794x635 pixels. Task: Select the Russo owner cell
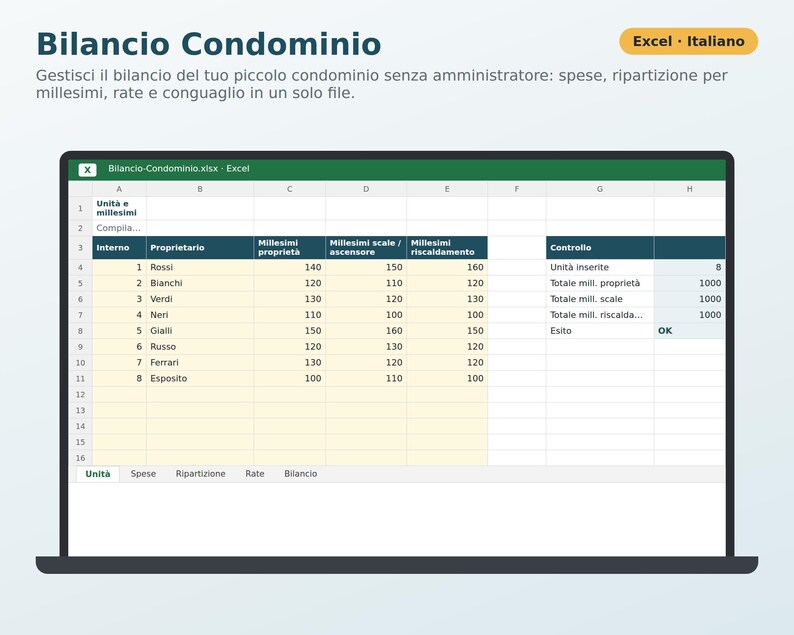pos(200,347)
